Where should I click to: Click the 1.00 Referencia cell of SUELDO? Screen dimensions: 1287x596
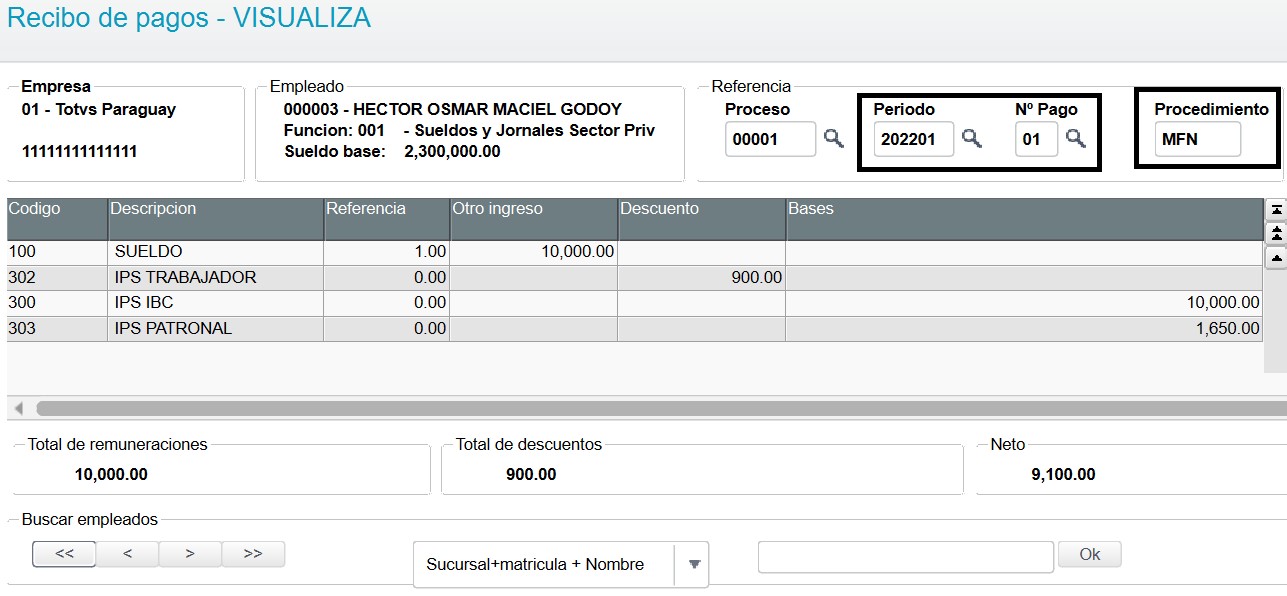tap(386, 252)
